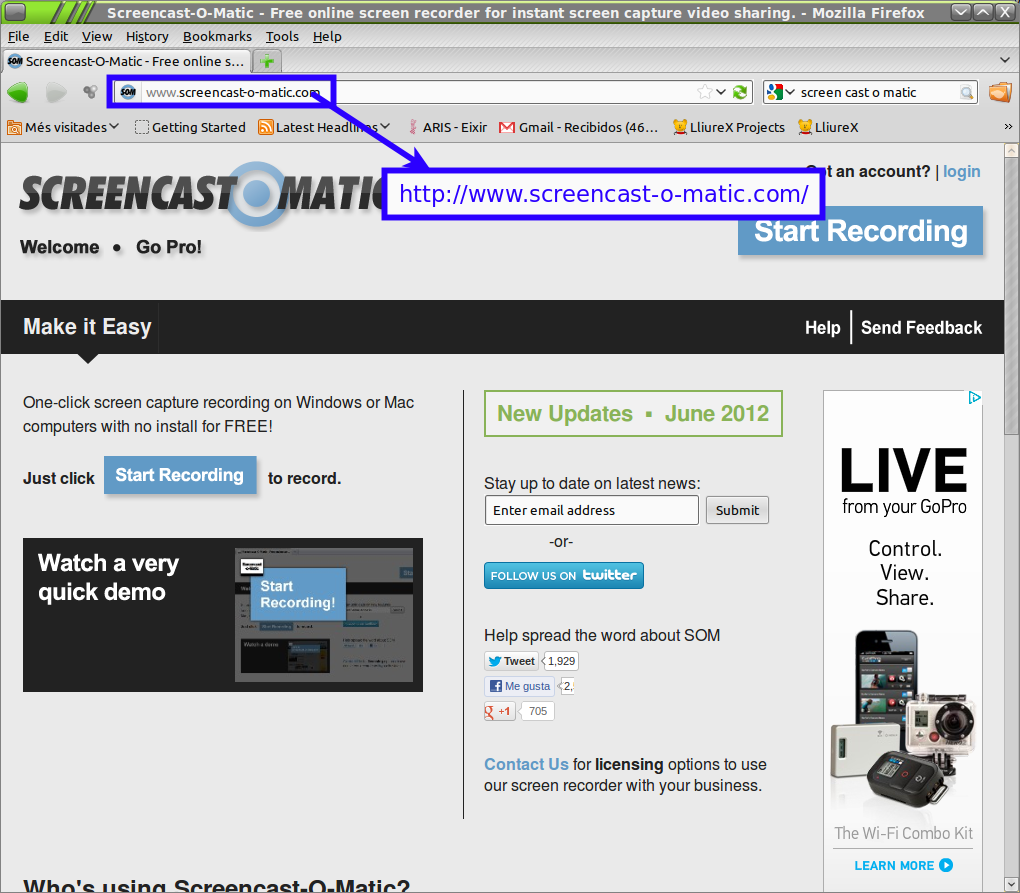
Task: Click the magnifier search icon in search box
Action: click(x=967, y=92)
